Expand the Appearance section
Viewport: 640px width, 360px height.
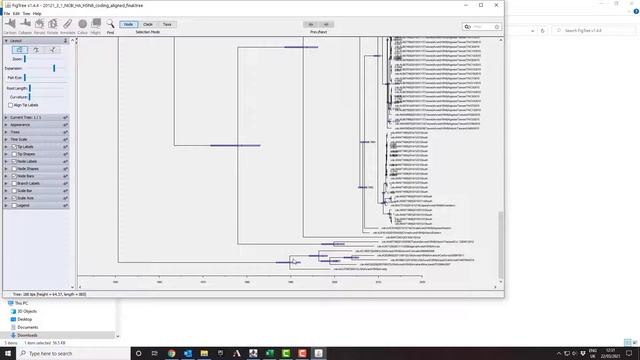6,125
